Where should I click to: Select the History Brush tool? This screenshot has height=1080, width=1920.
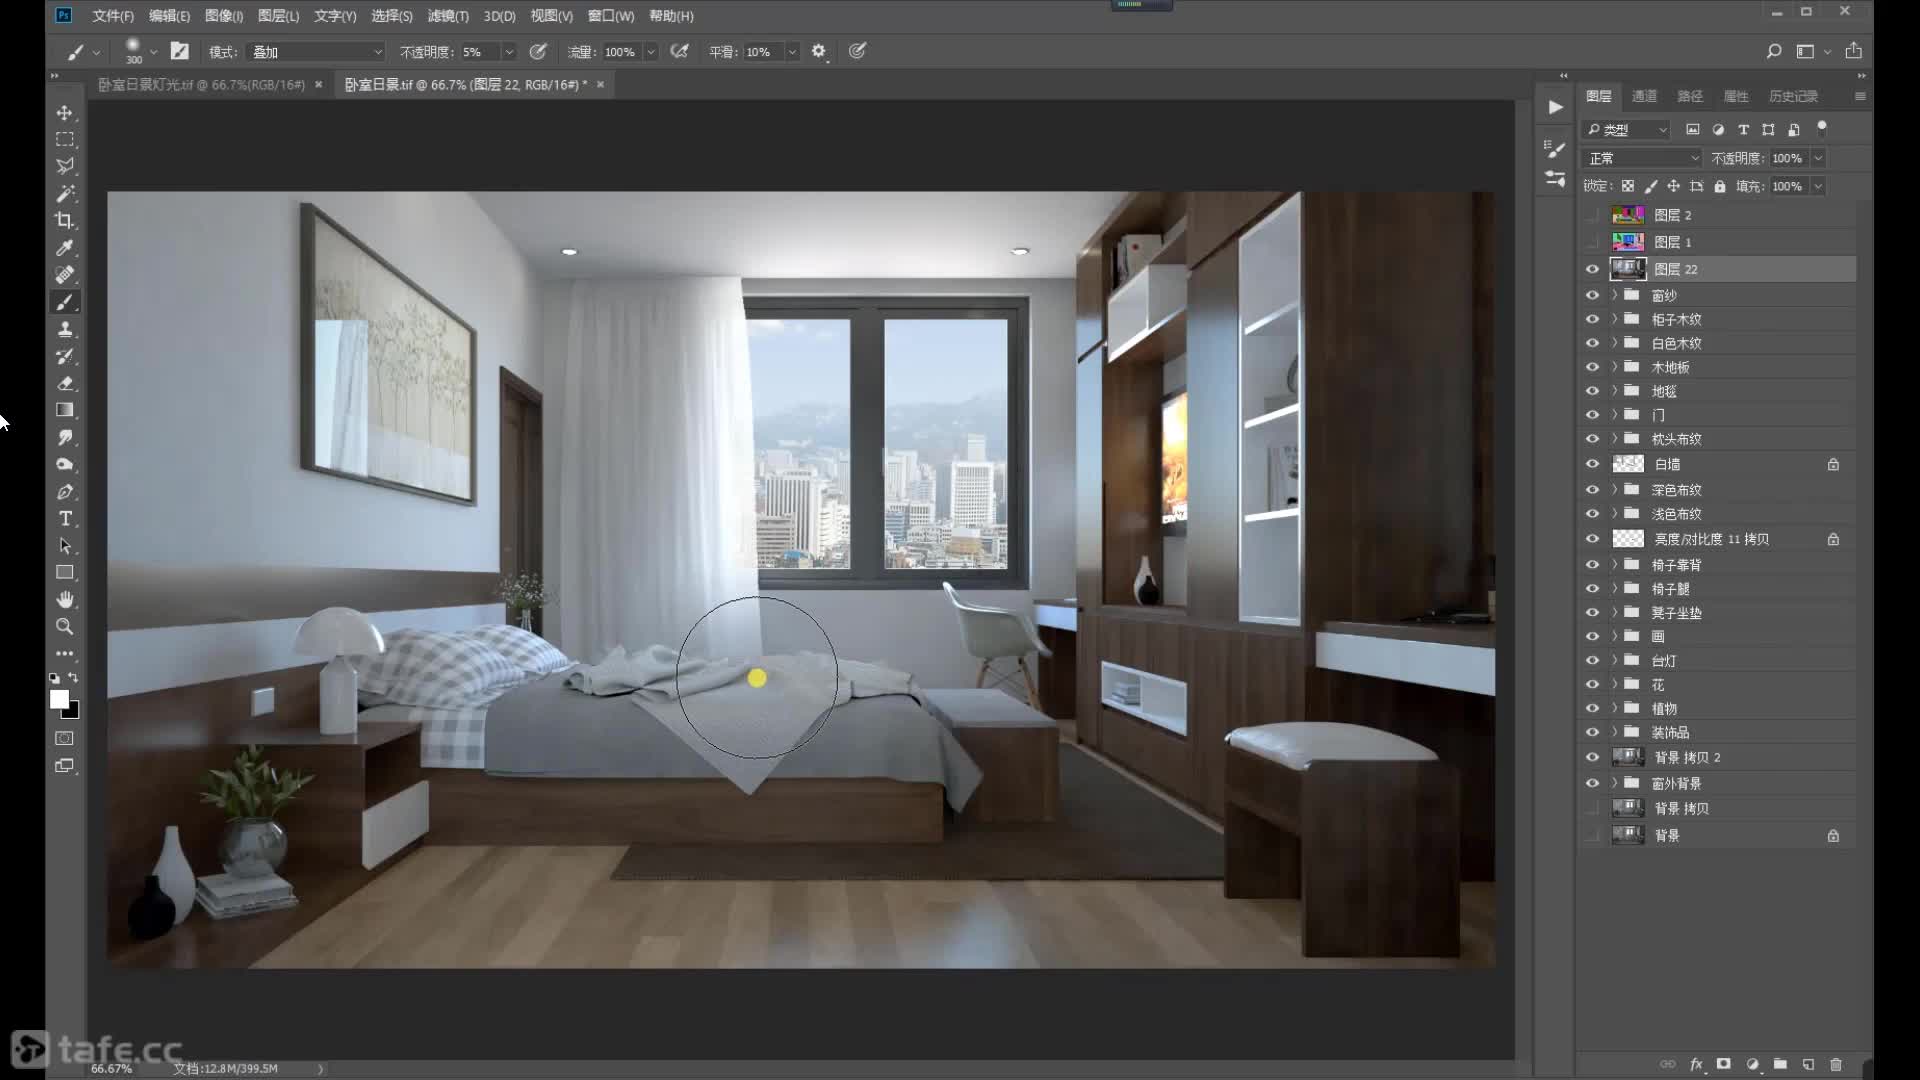coord(65,356)
